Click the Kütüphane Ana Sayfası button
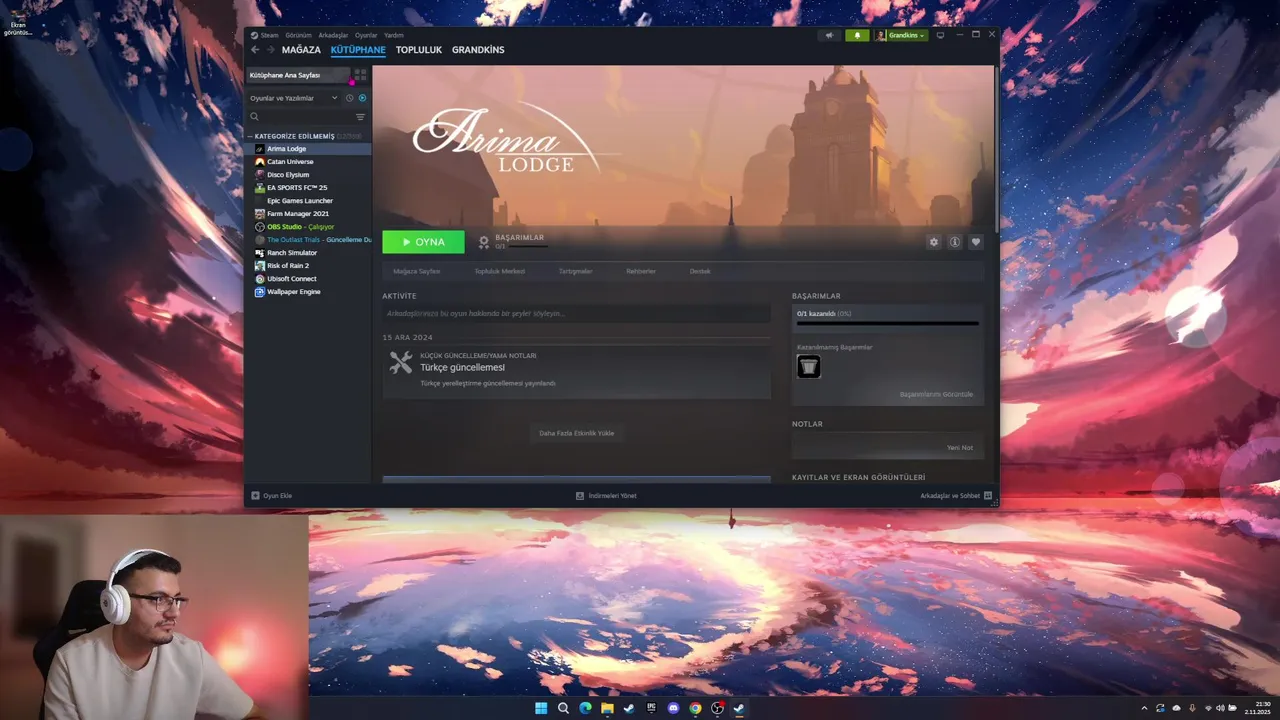1280x720 pixels. point(297,75)
